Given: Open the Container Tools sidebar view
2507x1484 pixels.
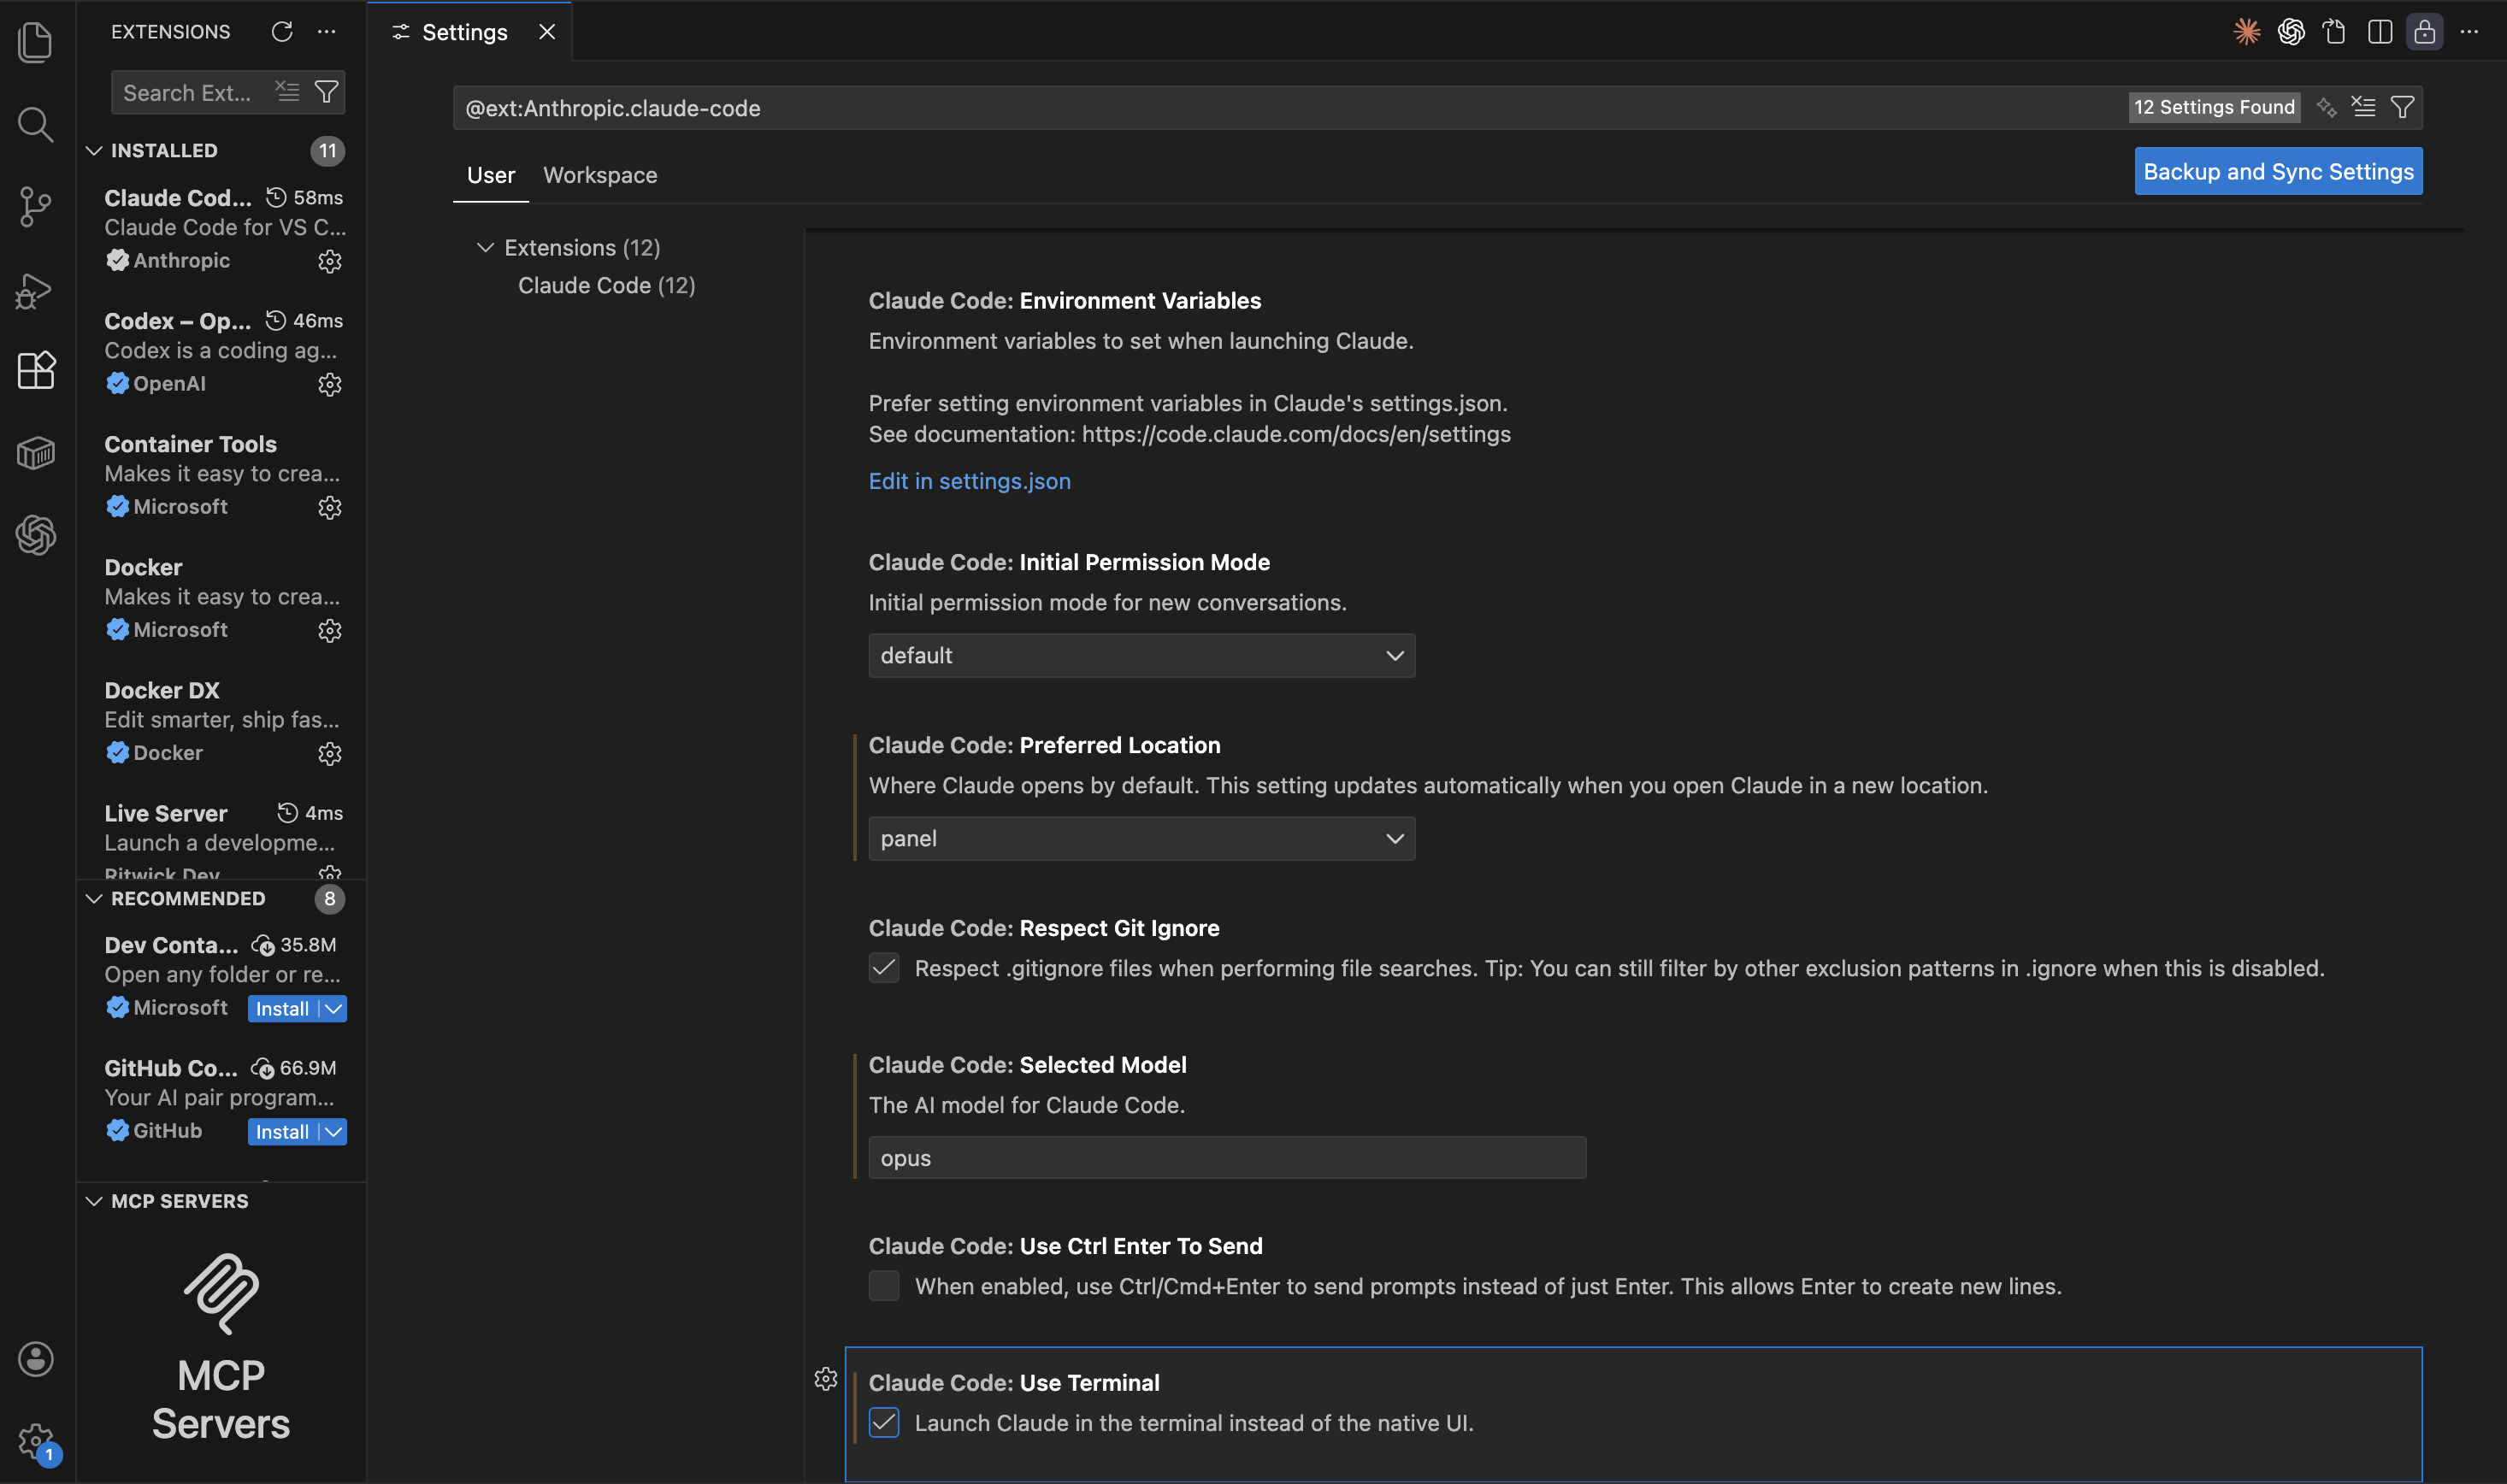Looking at the screenshot, I should [x=36, y=452].
